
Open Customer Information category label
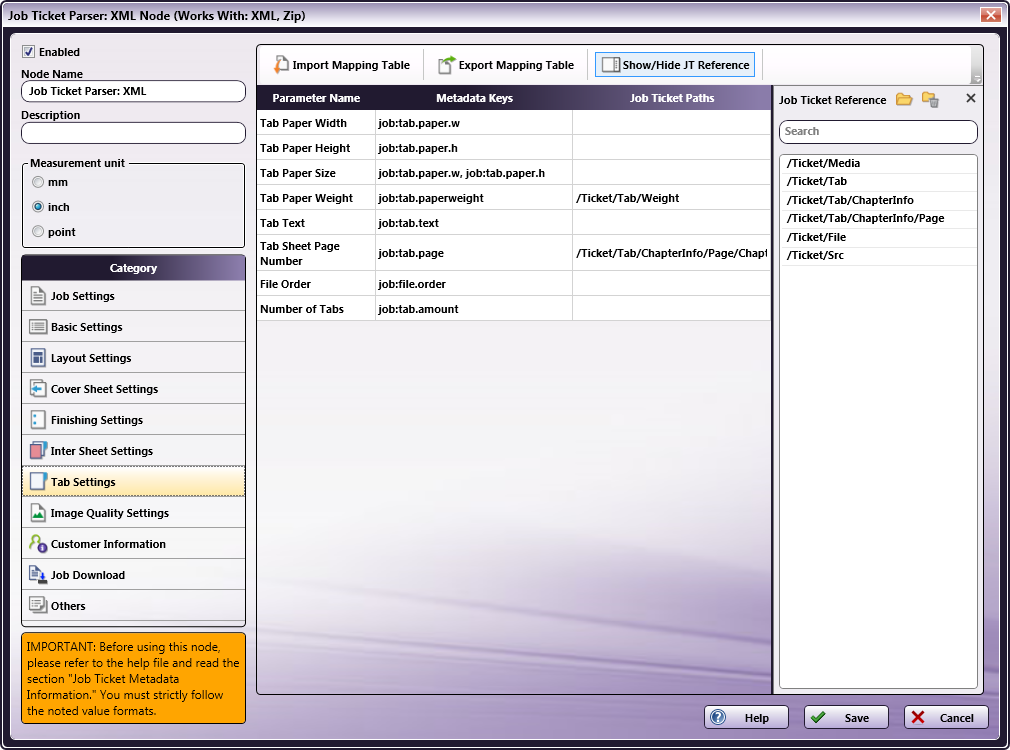pyautogui.click(x=108, y=544)
